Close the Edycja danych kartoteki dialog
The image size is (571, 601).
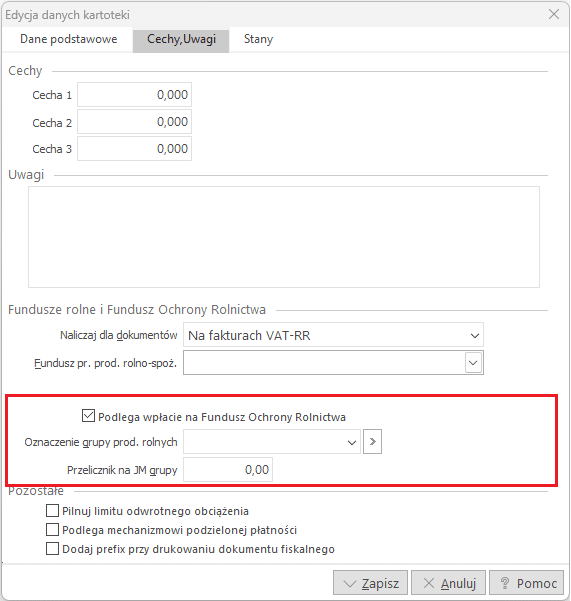tap(554, 15)
